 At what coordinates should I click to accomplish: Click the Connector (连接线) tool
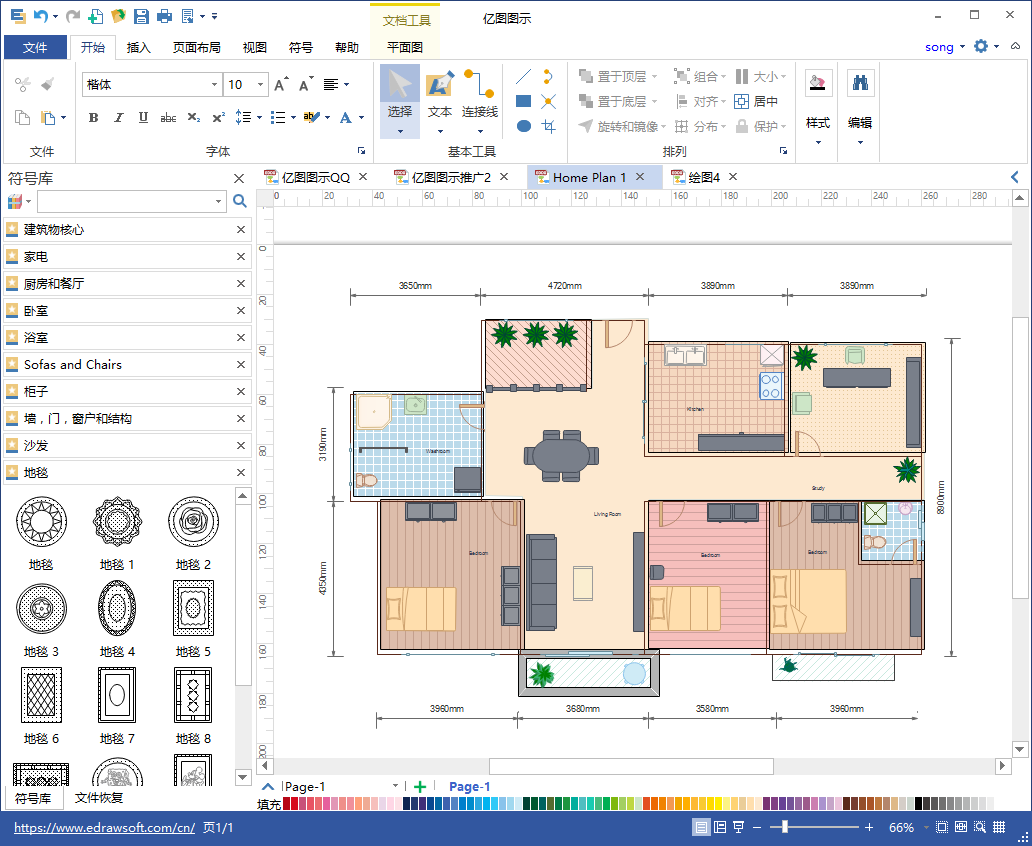pos(479,96)
